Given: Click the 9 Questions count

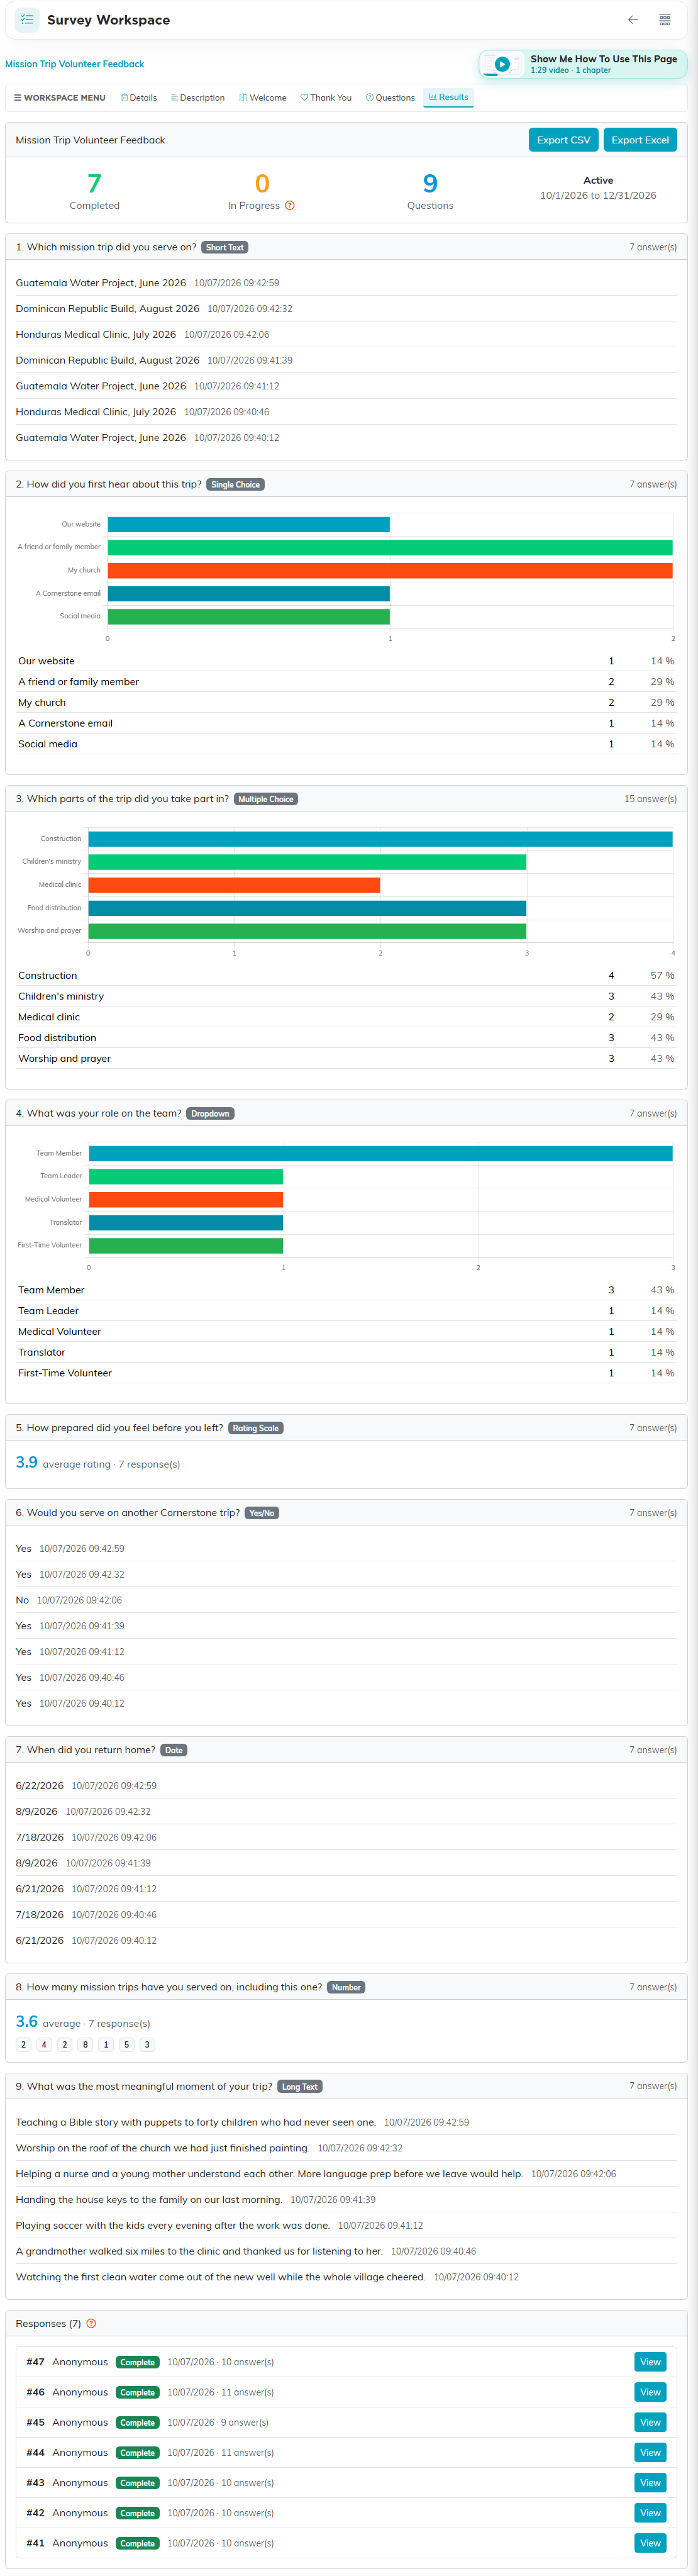Looking at the screenshot, I should 430,184.
